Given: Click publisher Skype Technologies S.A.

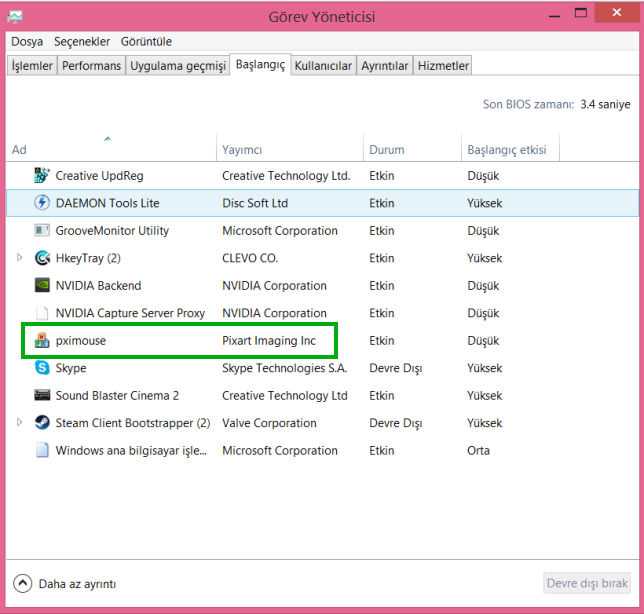Looking at the screenshot, I should coord(284,368).
